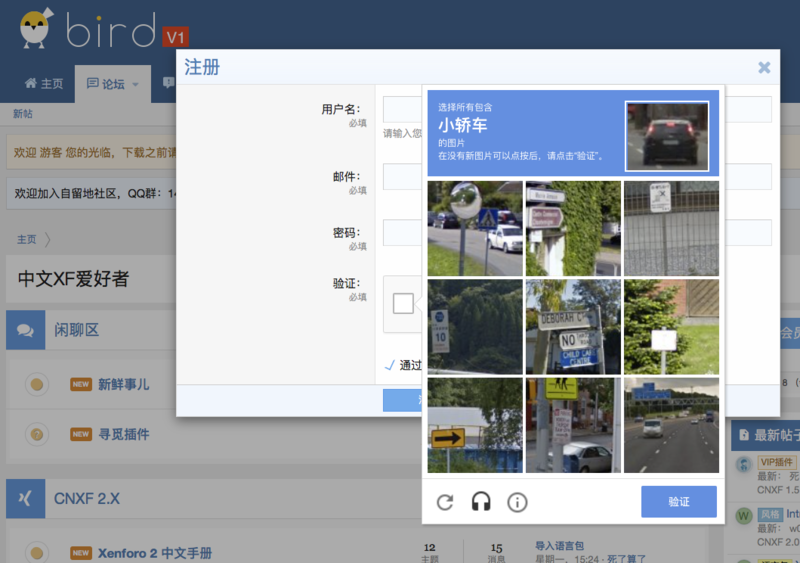Image resolution: width=800 pixels, height=563 pixels.
Task: Click the VIP插件 label tag
Action: (777, 462)
